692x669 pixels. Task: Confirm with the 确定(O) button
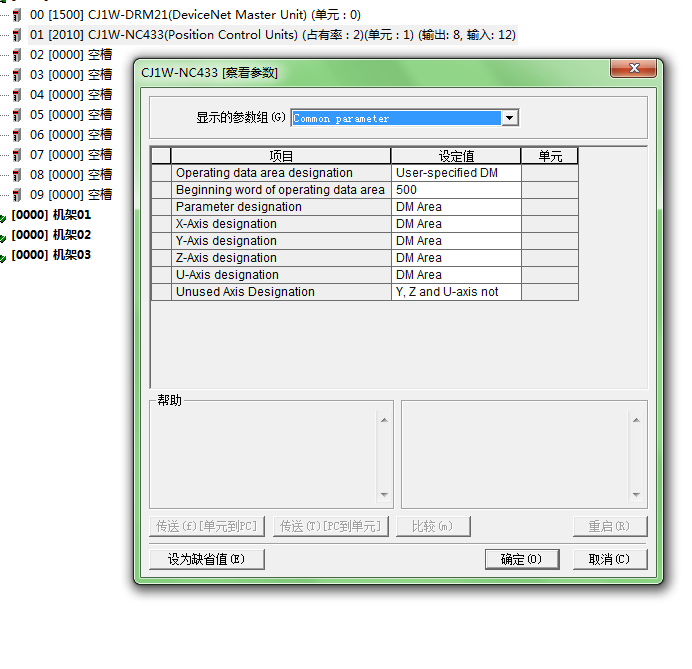pos(521,559)
